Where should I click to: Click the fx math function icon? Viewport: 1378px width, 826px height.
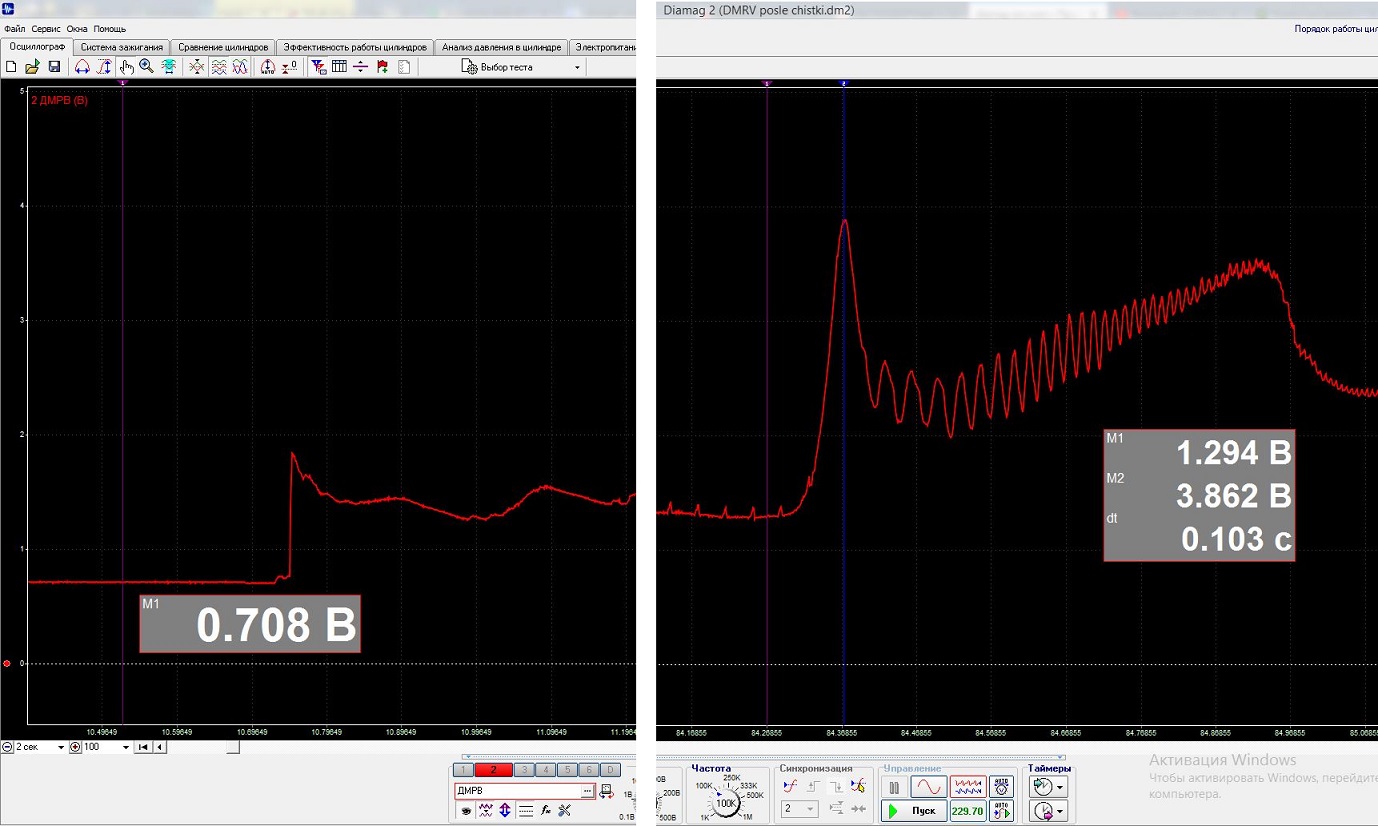click(546, 811)
